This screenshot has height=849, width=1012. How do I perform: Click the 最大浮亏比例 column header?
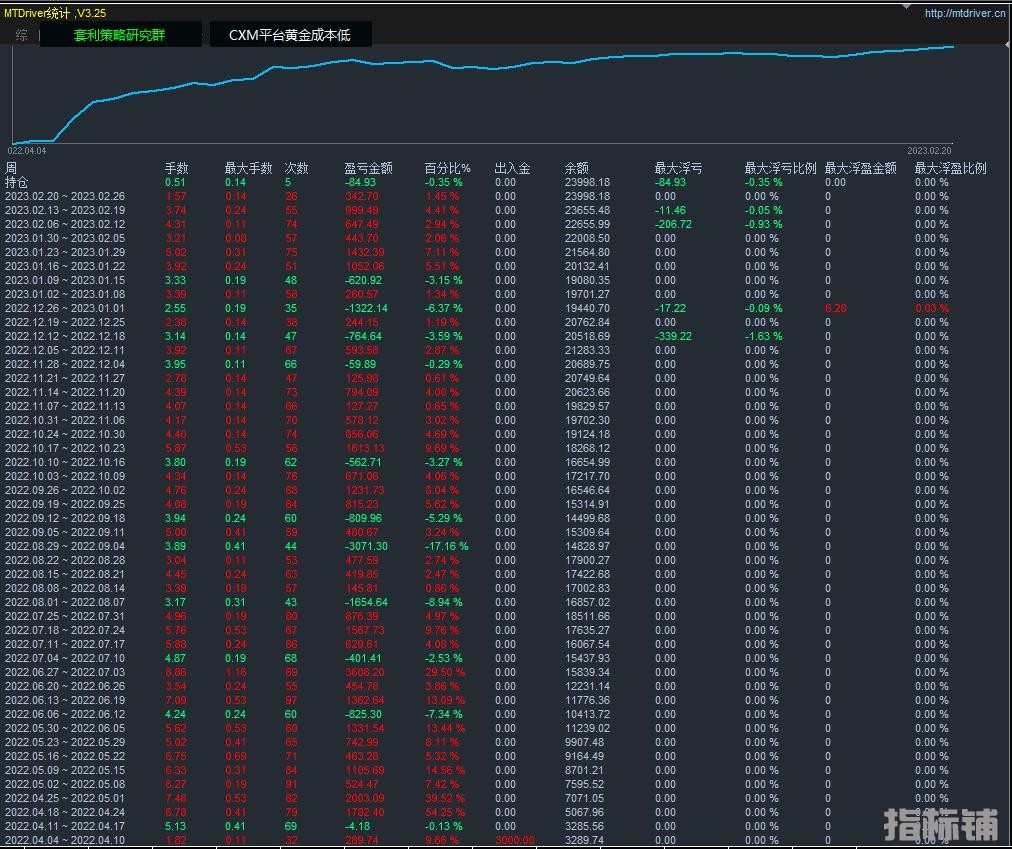coord(780,168)
